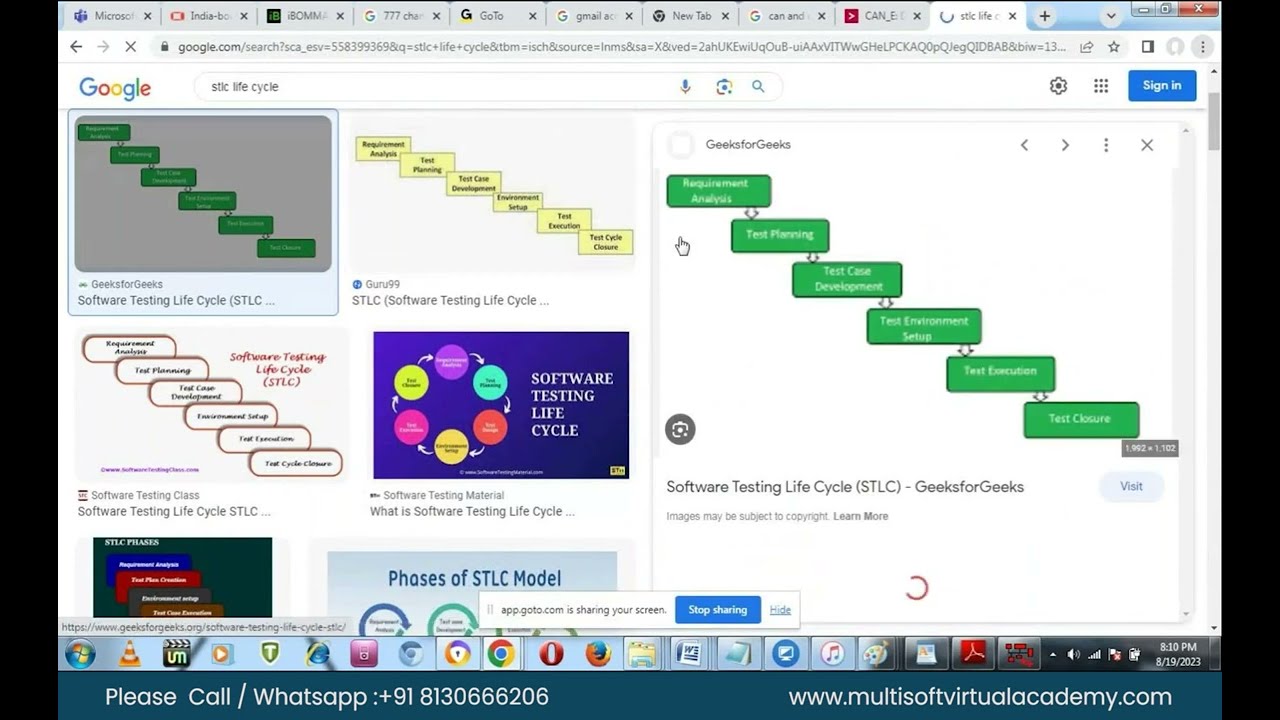Open Adobe Reader from taskbar
Image resolution: width=1280 pixels, height=720 pixels.
pyautogui.click(x=972, y=654)
